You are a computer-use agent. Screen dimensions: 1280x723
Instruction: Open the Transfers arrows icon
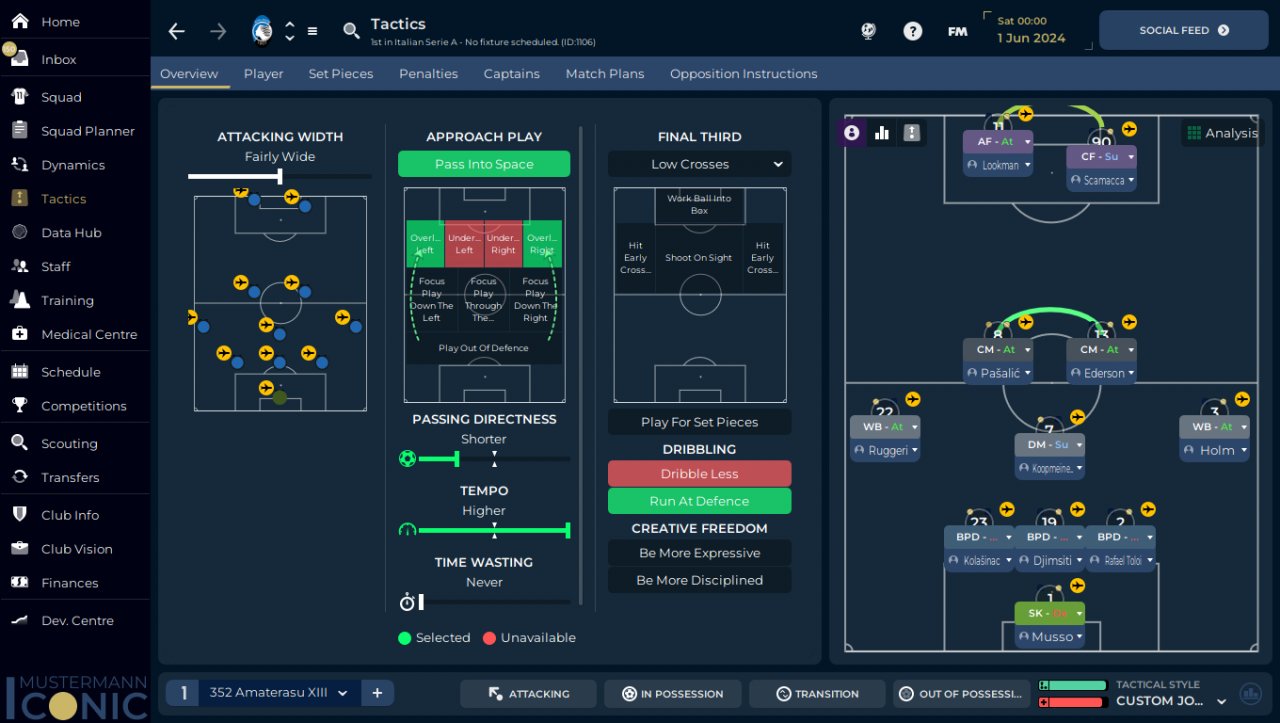(20, 477)
